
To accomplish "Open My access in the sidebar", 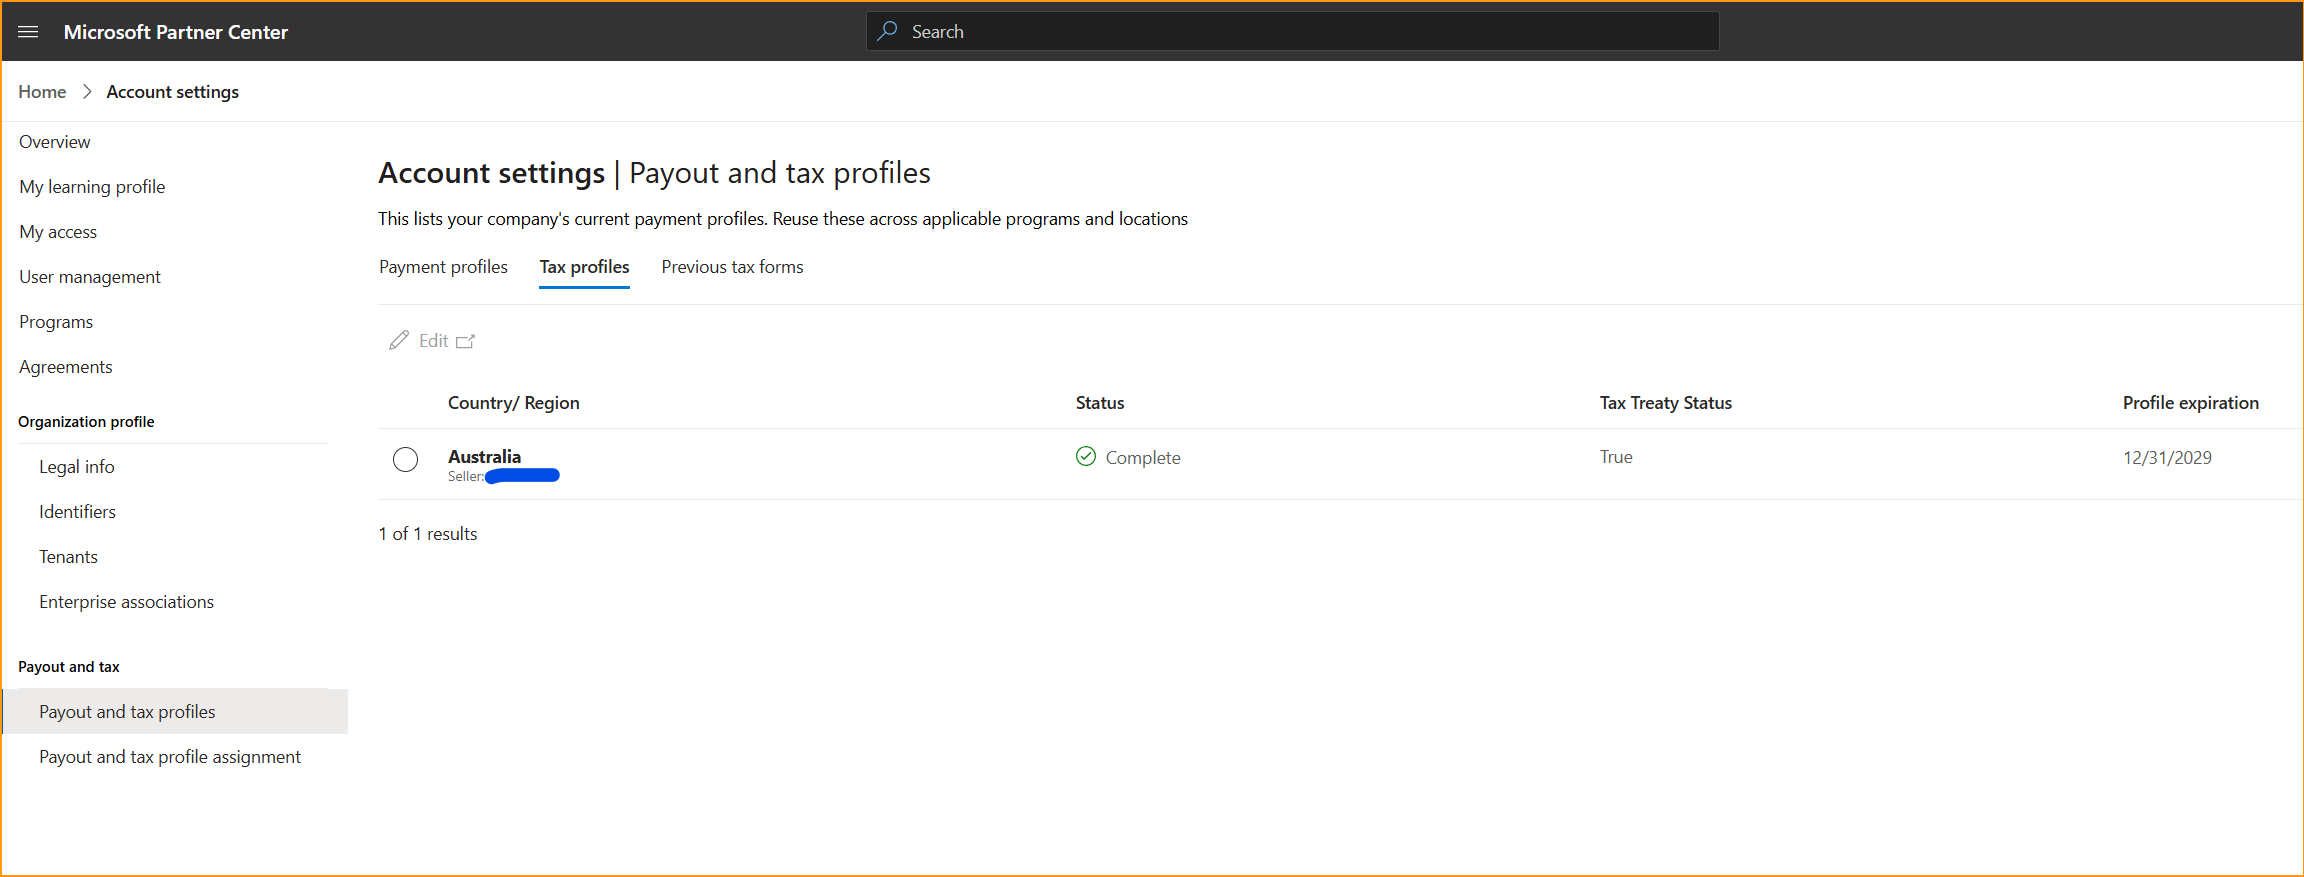I will [x=58, y=232].
